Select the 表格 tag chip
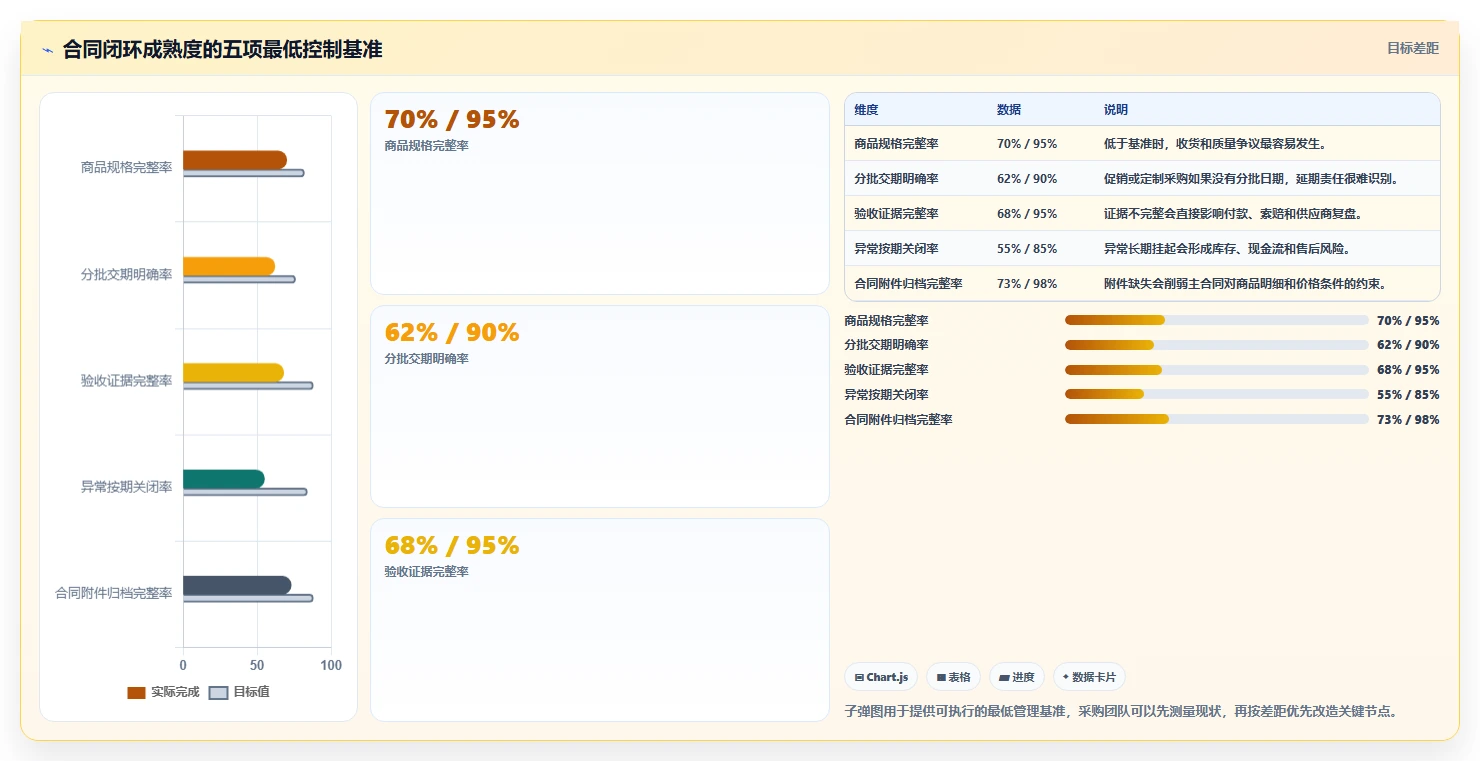 pos(953,677)
